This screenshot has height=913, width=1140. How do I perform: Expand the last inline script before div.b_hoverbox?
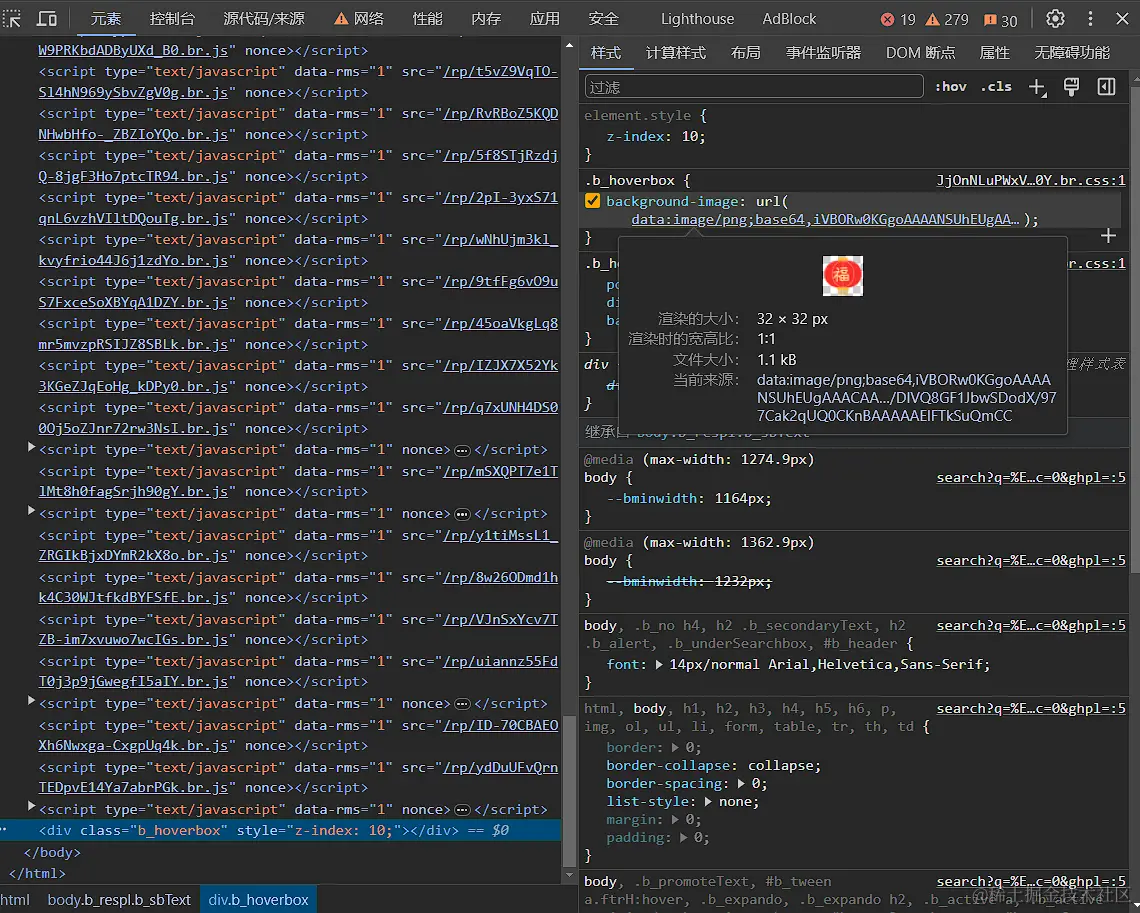coord(31,806)
